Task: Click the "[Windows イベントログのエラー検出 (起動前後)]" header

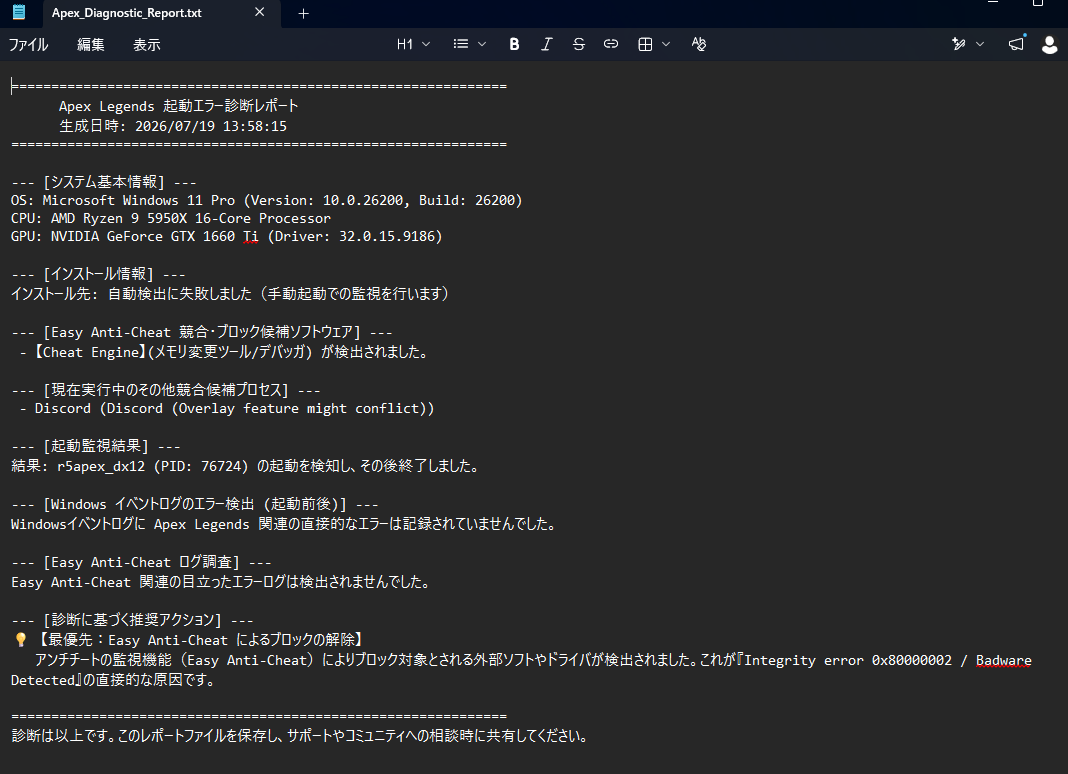Action: point(195,504)
